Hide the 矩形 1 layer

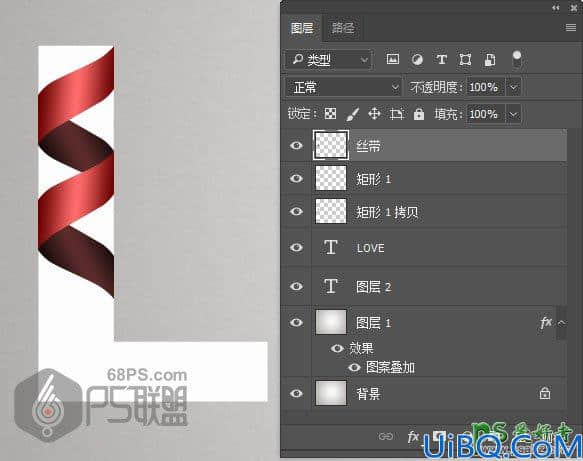(x=296, y=178)
